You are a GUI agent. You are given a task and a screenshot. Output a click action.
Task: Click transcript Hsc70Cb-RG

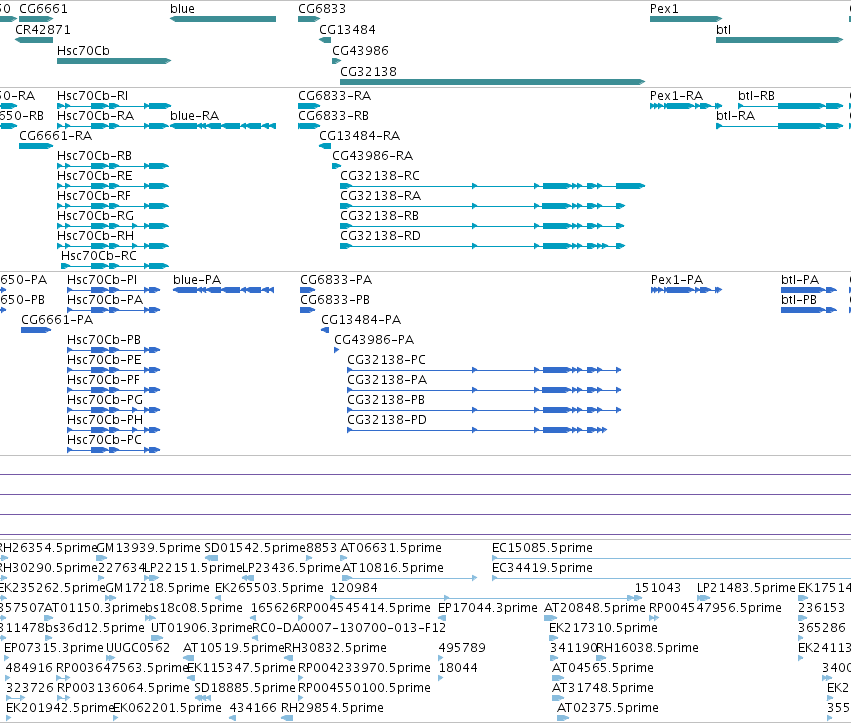[113, 226]
